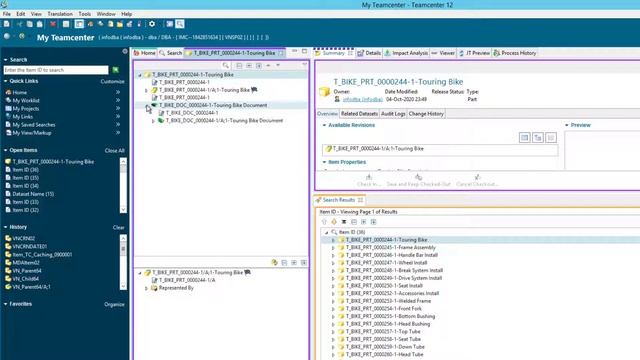Open the Window menu
Viewport: 640px width, 360px height.
tap(106, 14)
